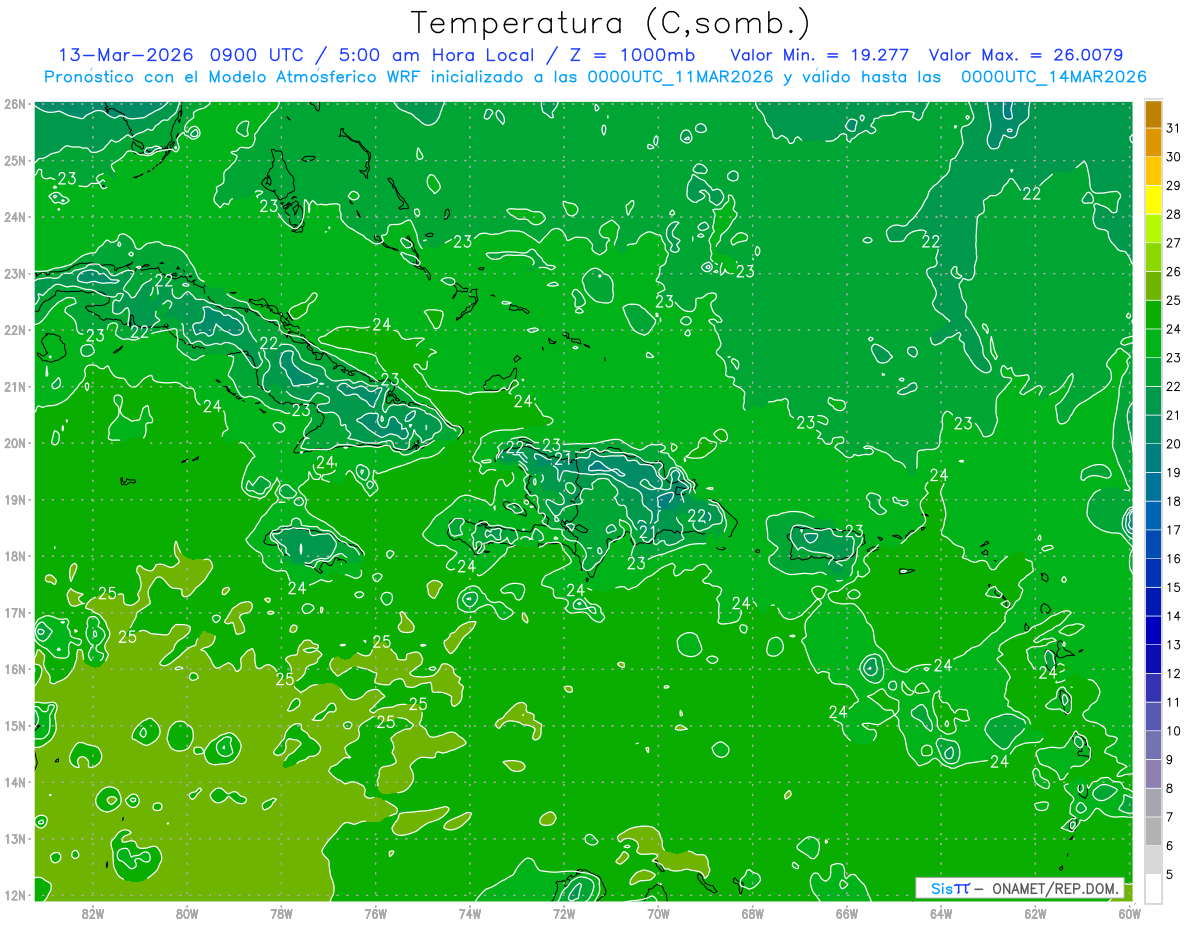
Task: Click legend value "8" on the color scale
Action: pos(1170,788)
